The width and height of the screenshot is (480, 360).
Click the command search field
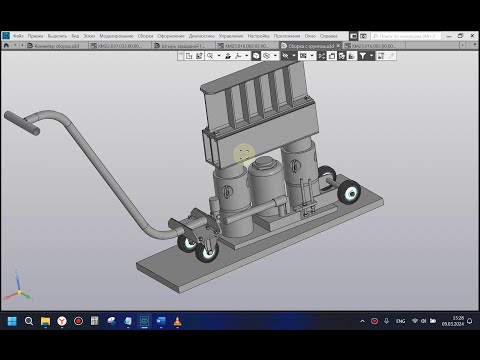406,36
